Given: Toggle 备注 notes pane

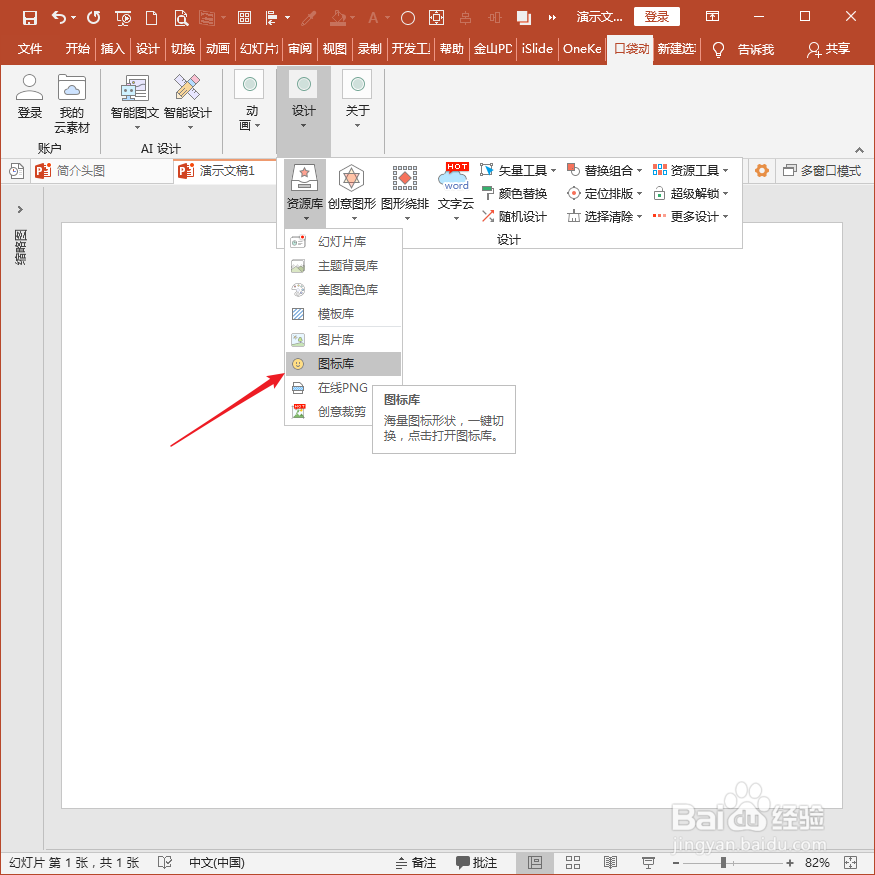Looking at the screenshot, I should coord(416,863).
